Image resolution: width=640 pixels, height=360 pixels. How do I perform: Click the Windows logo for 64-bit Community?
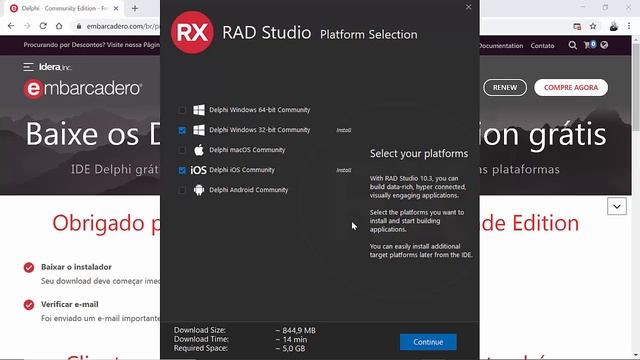(199, 110)
